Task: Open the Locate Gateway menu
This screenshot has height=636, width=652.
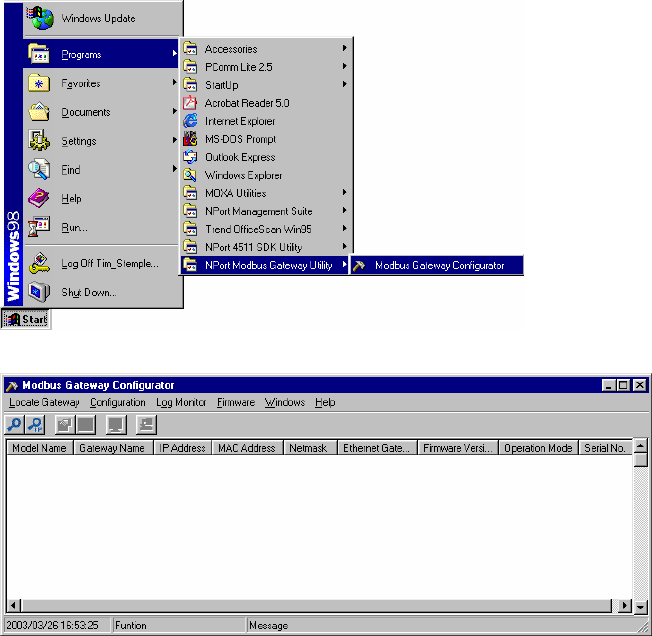Action: pos(44,402)
